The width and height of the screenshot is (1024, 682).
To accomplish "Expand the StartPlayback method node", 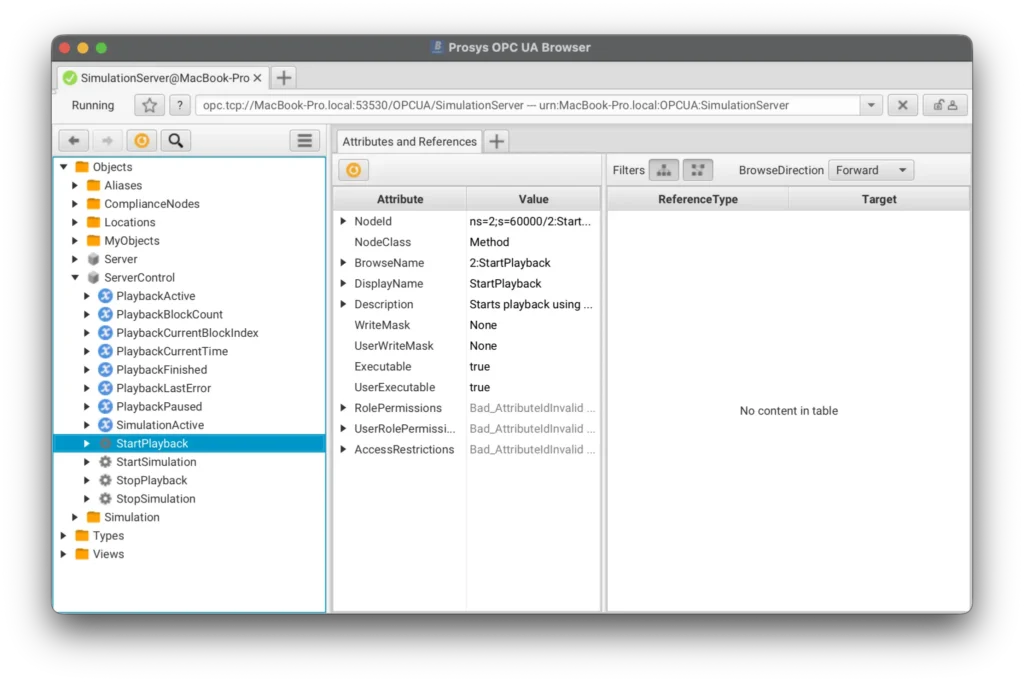I will pos(86,444).
